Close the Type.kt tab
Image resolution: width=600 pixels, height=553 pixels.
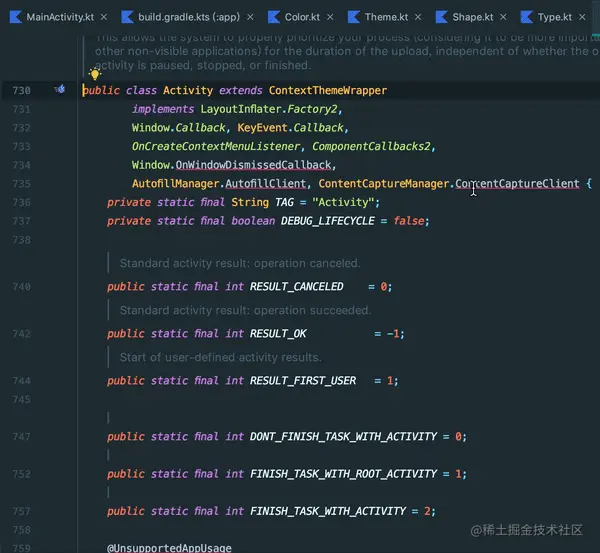[582, 17]
